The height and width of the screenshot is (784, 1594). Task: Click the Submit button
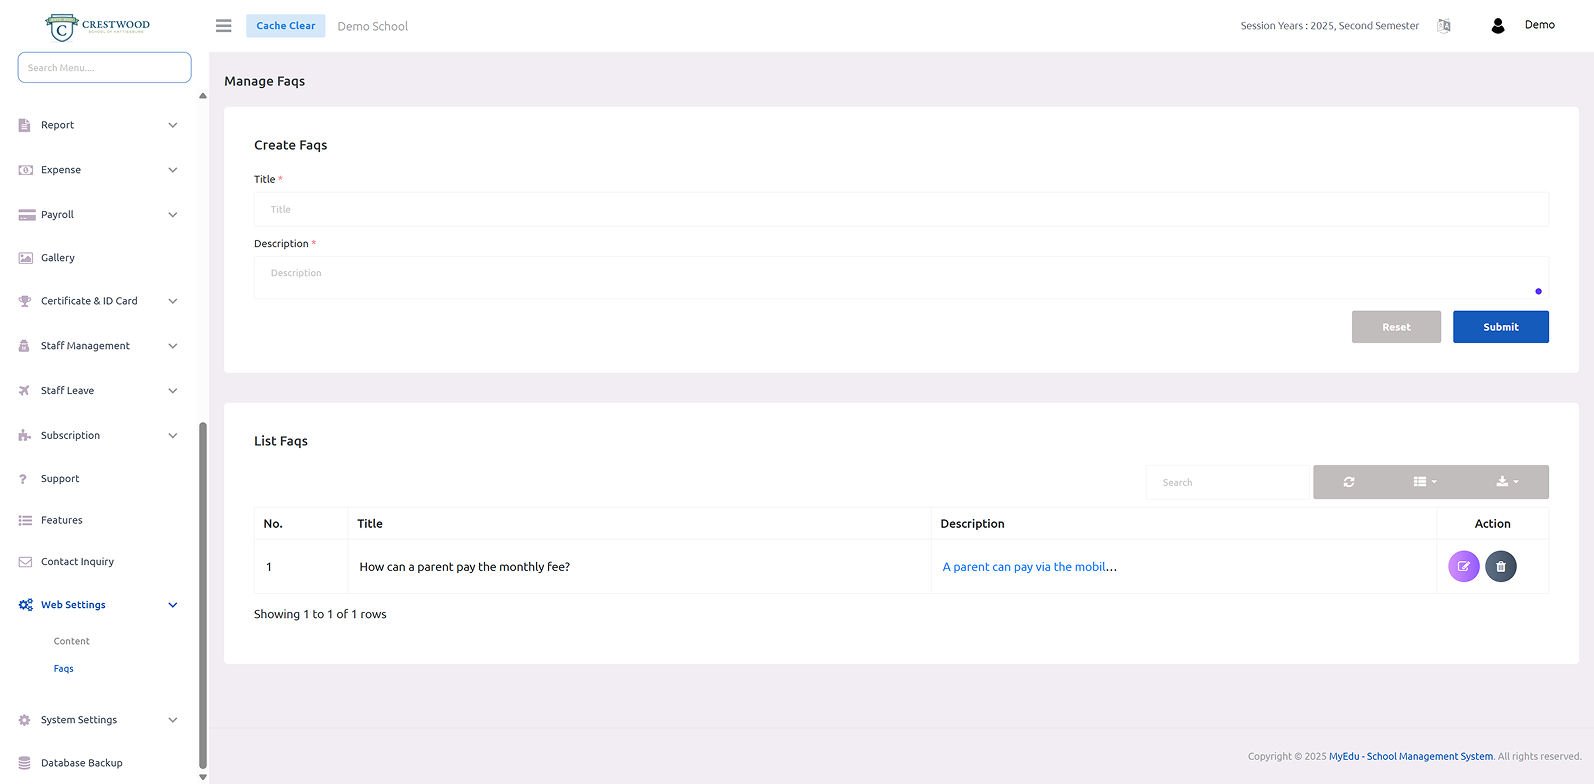1500,327
